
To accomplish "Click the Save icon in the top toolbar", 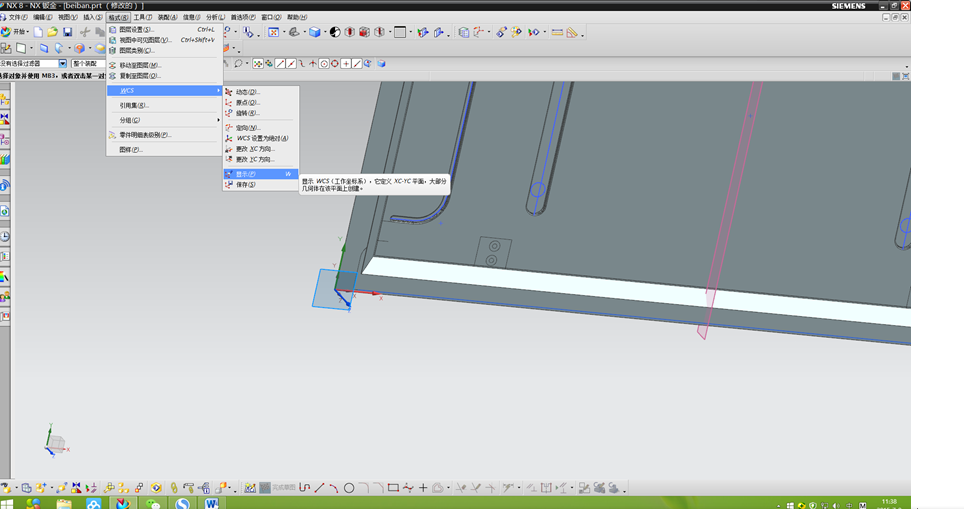I will point(68,32).
